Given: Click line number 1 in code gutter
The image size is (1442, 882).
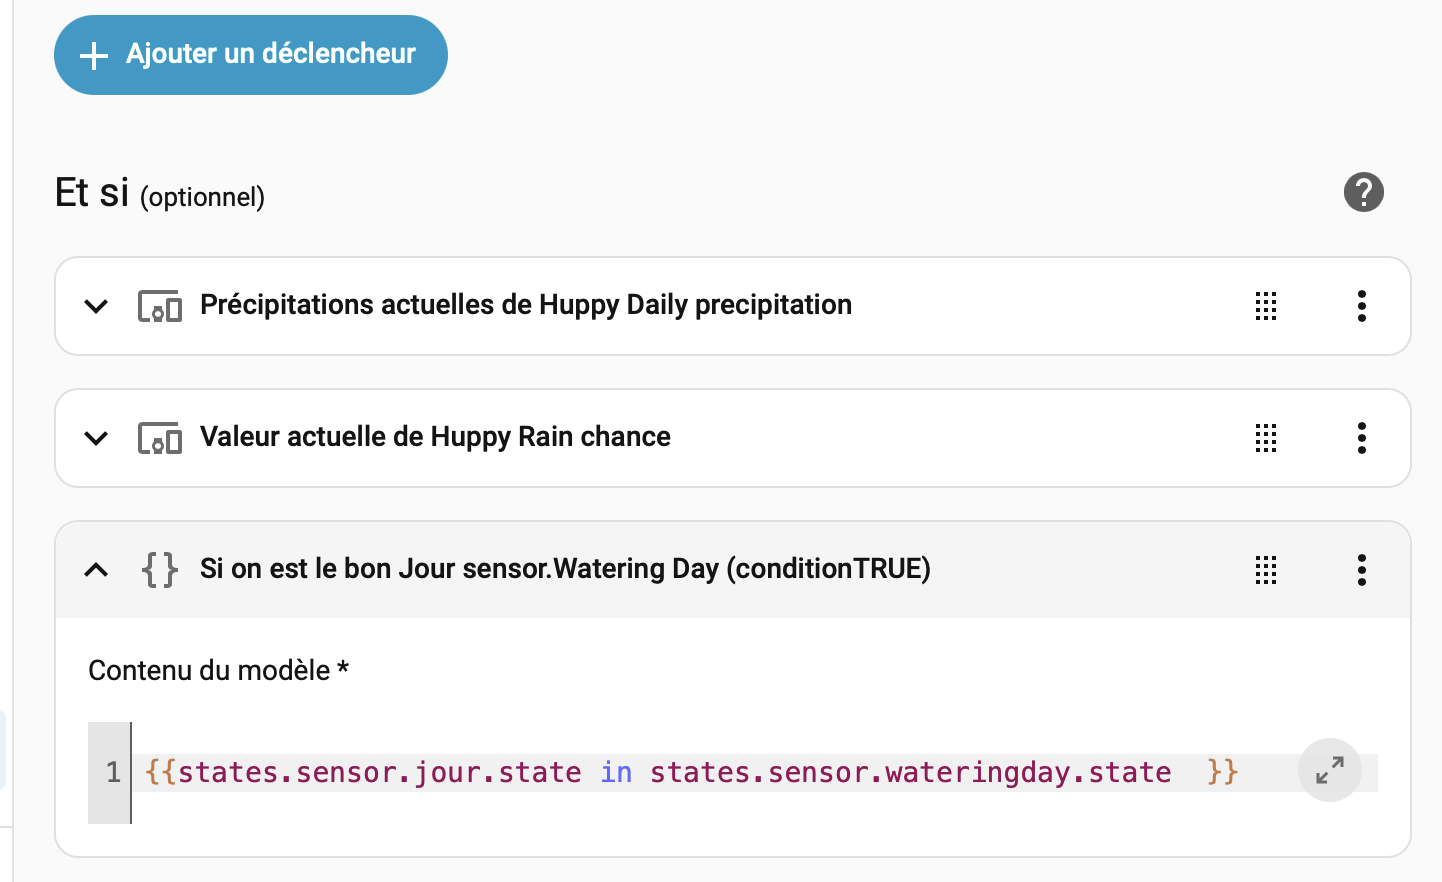Looking at the screenshot, I should [x=113, y=773].
